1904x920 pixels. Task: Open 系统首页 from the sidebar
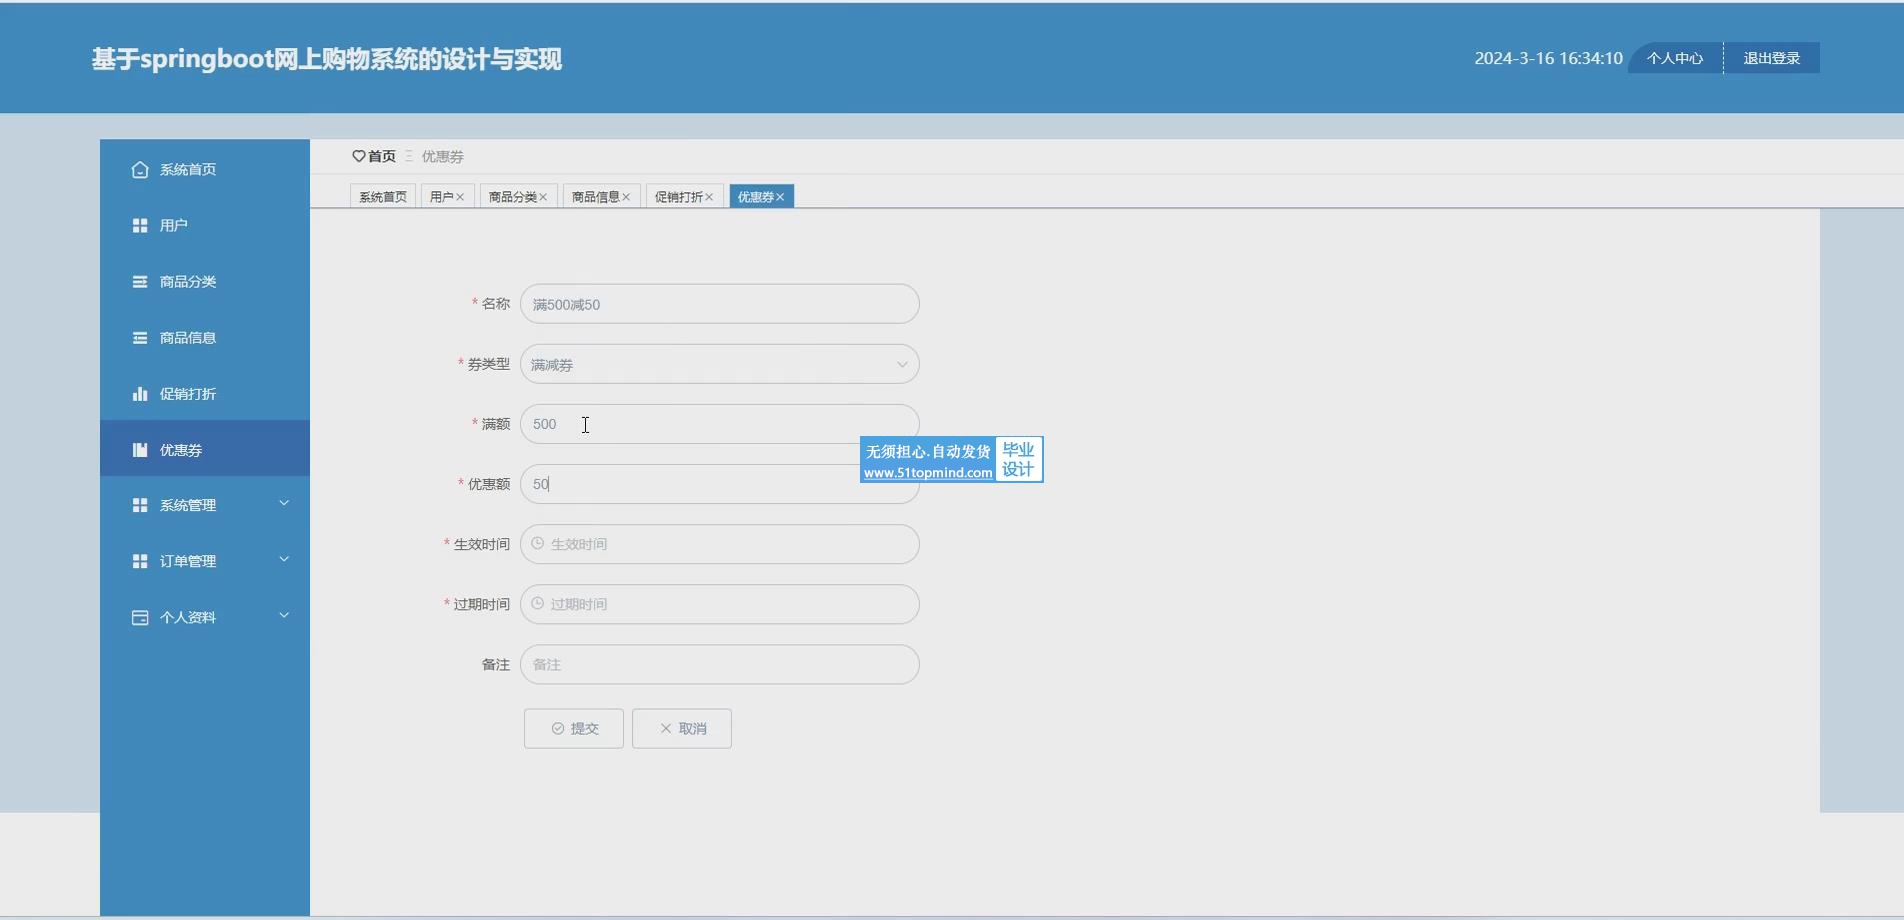click(205, 170)
